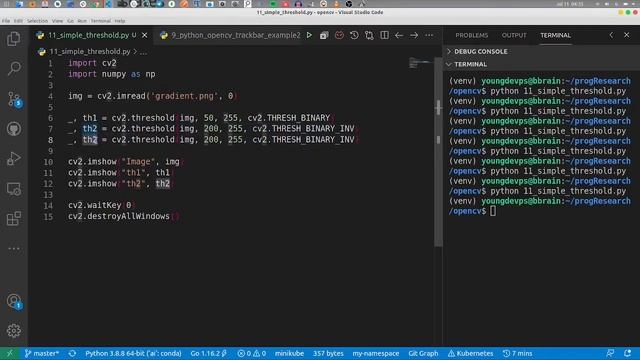Open the Search view in activity bar
The width and height of the screenshot is (640, 360).
[x=13, y=68]
